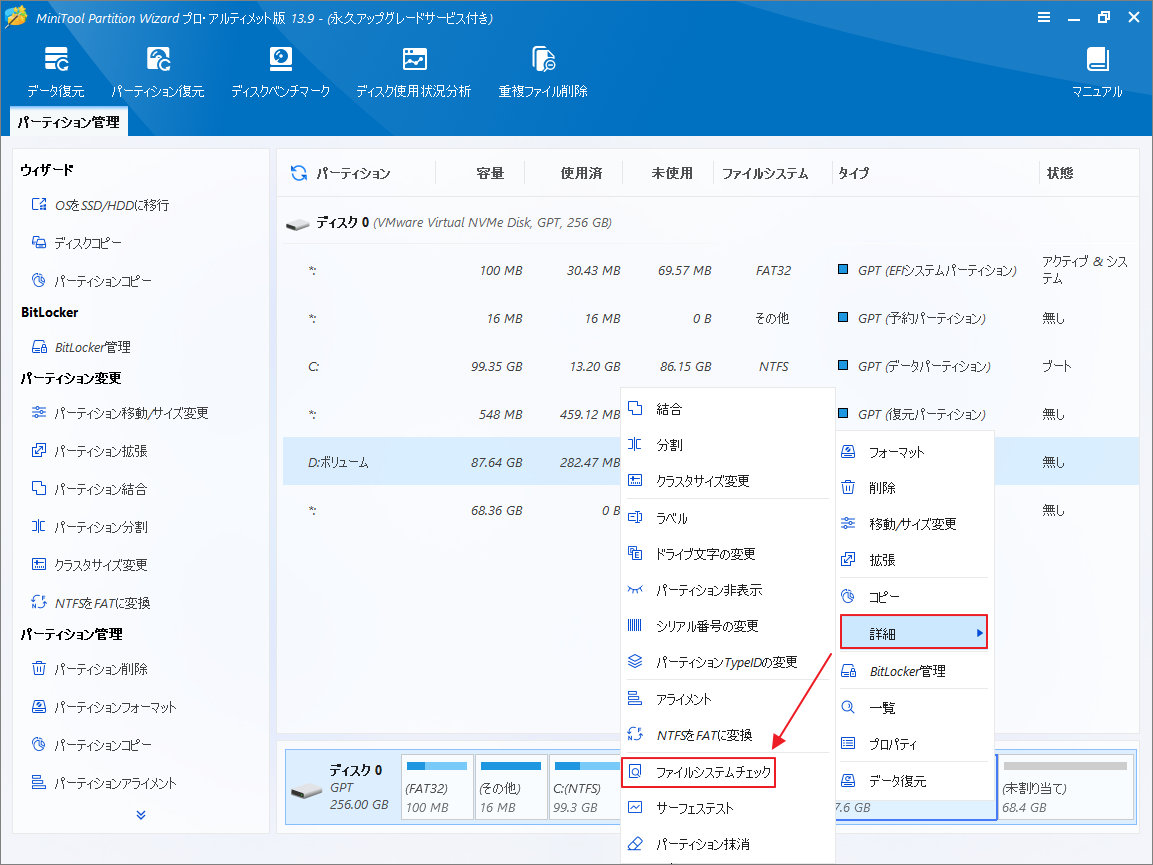Viewport: 1153px width, 865px height.
Task: Choose パーティション分割 in the sidebar
Action: click(89, 527)
